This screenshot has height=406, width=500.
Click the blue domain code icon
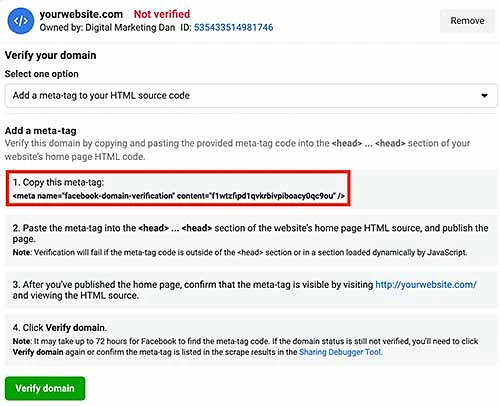(x=21, y=21)
